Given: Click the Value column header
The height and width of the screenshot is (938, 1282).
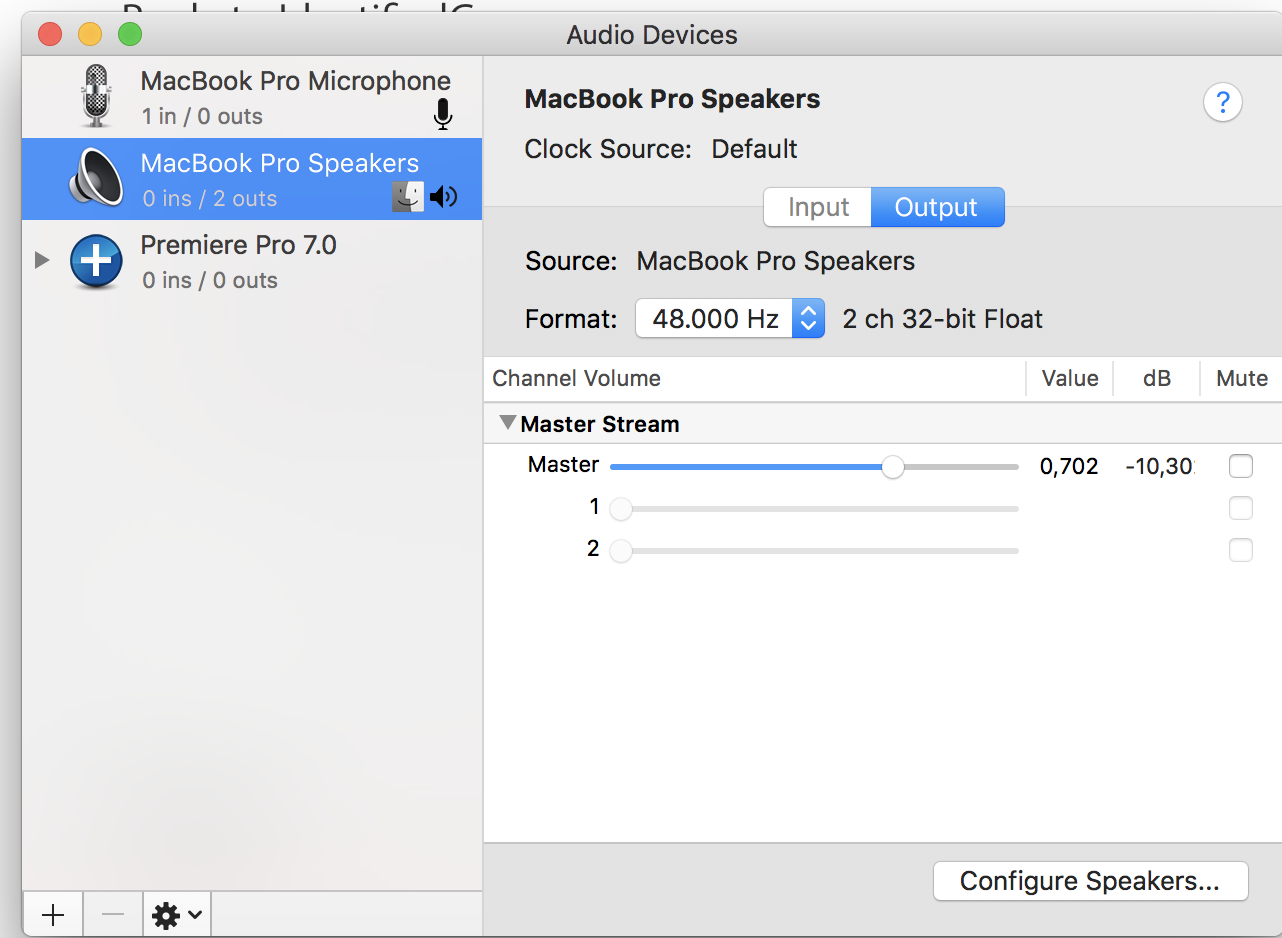Looking at the screenshot, I should 1070,379.
